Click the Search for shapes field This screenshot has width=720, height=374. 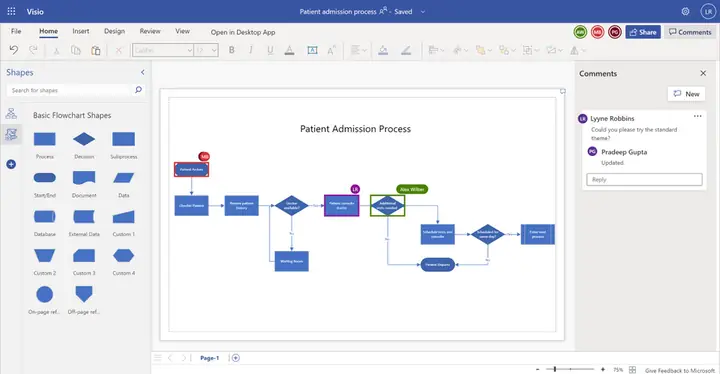pos(70,90)
